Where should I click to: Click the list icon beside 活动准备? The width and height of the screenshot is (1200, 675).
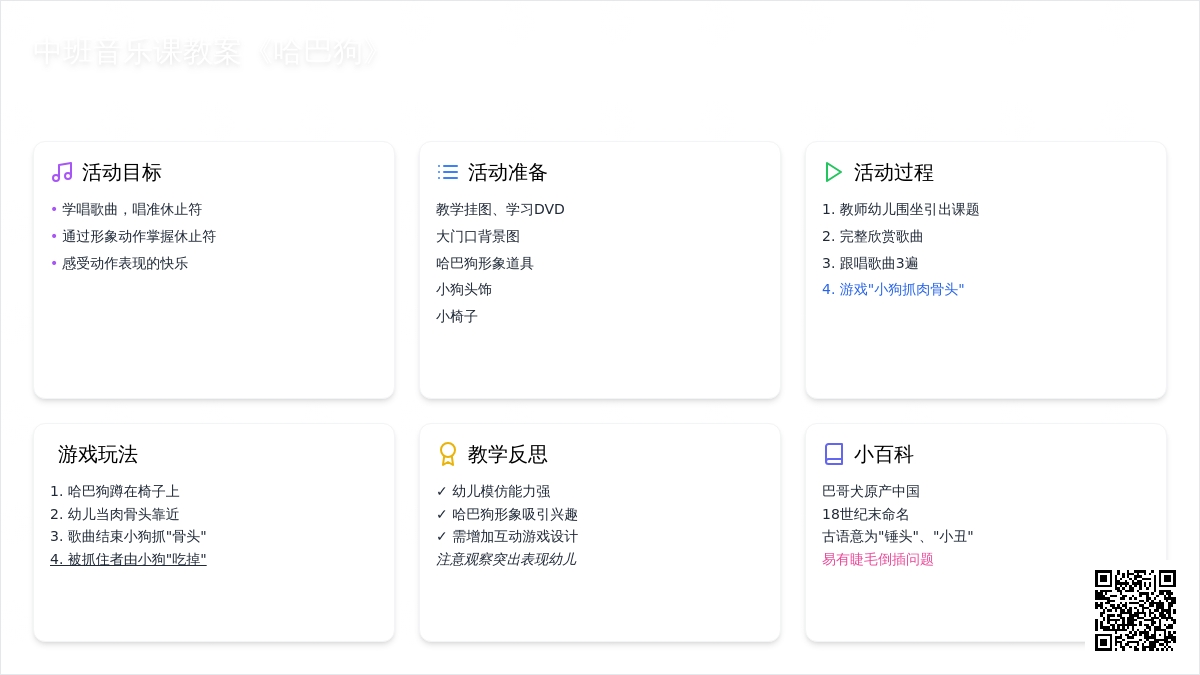click(448, 172)
